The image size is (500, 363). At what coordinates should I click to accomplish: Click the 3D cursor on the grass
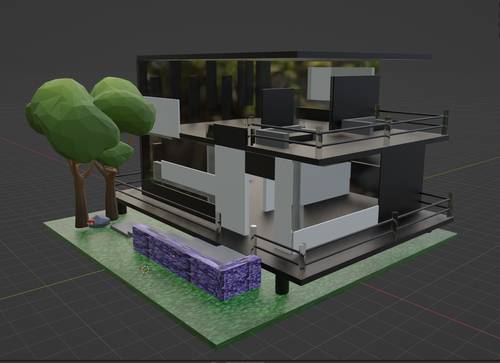click(145, 269)
